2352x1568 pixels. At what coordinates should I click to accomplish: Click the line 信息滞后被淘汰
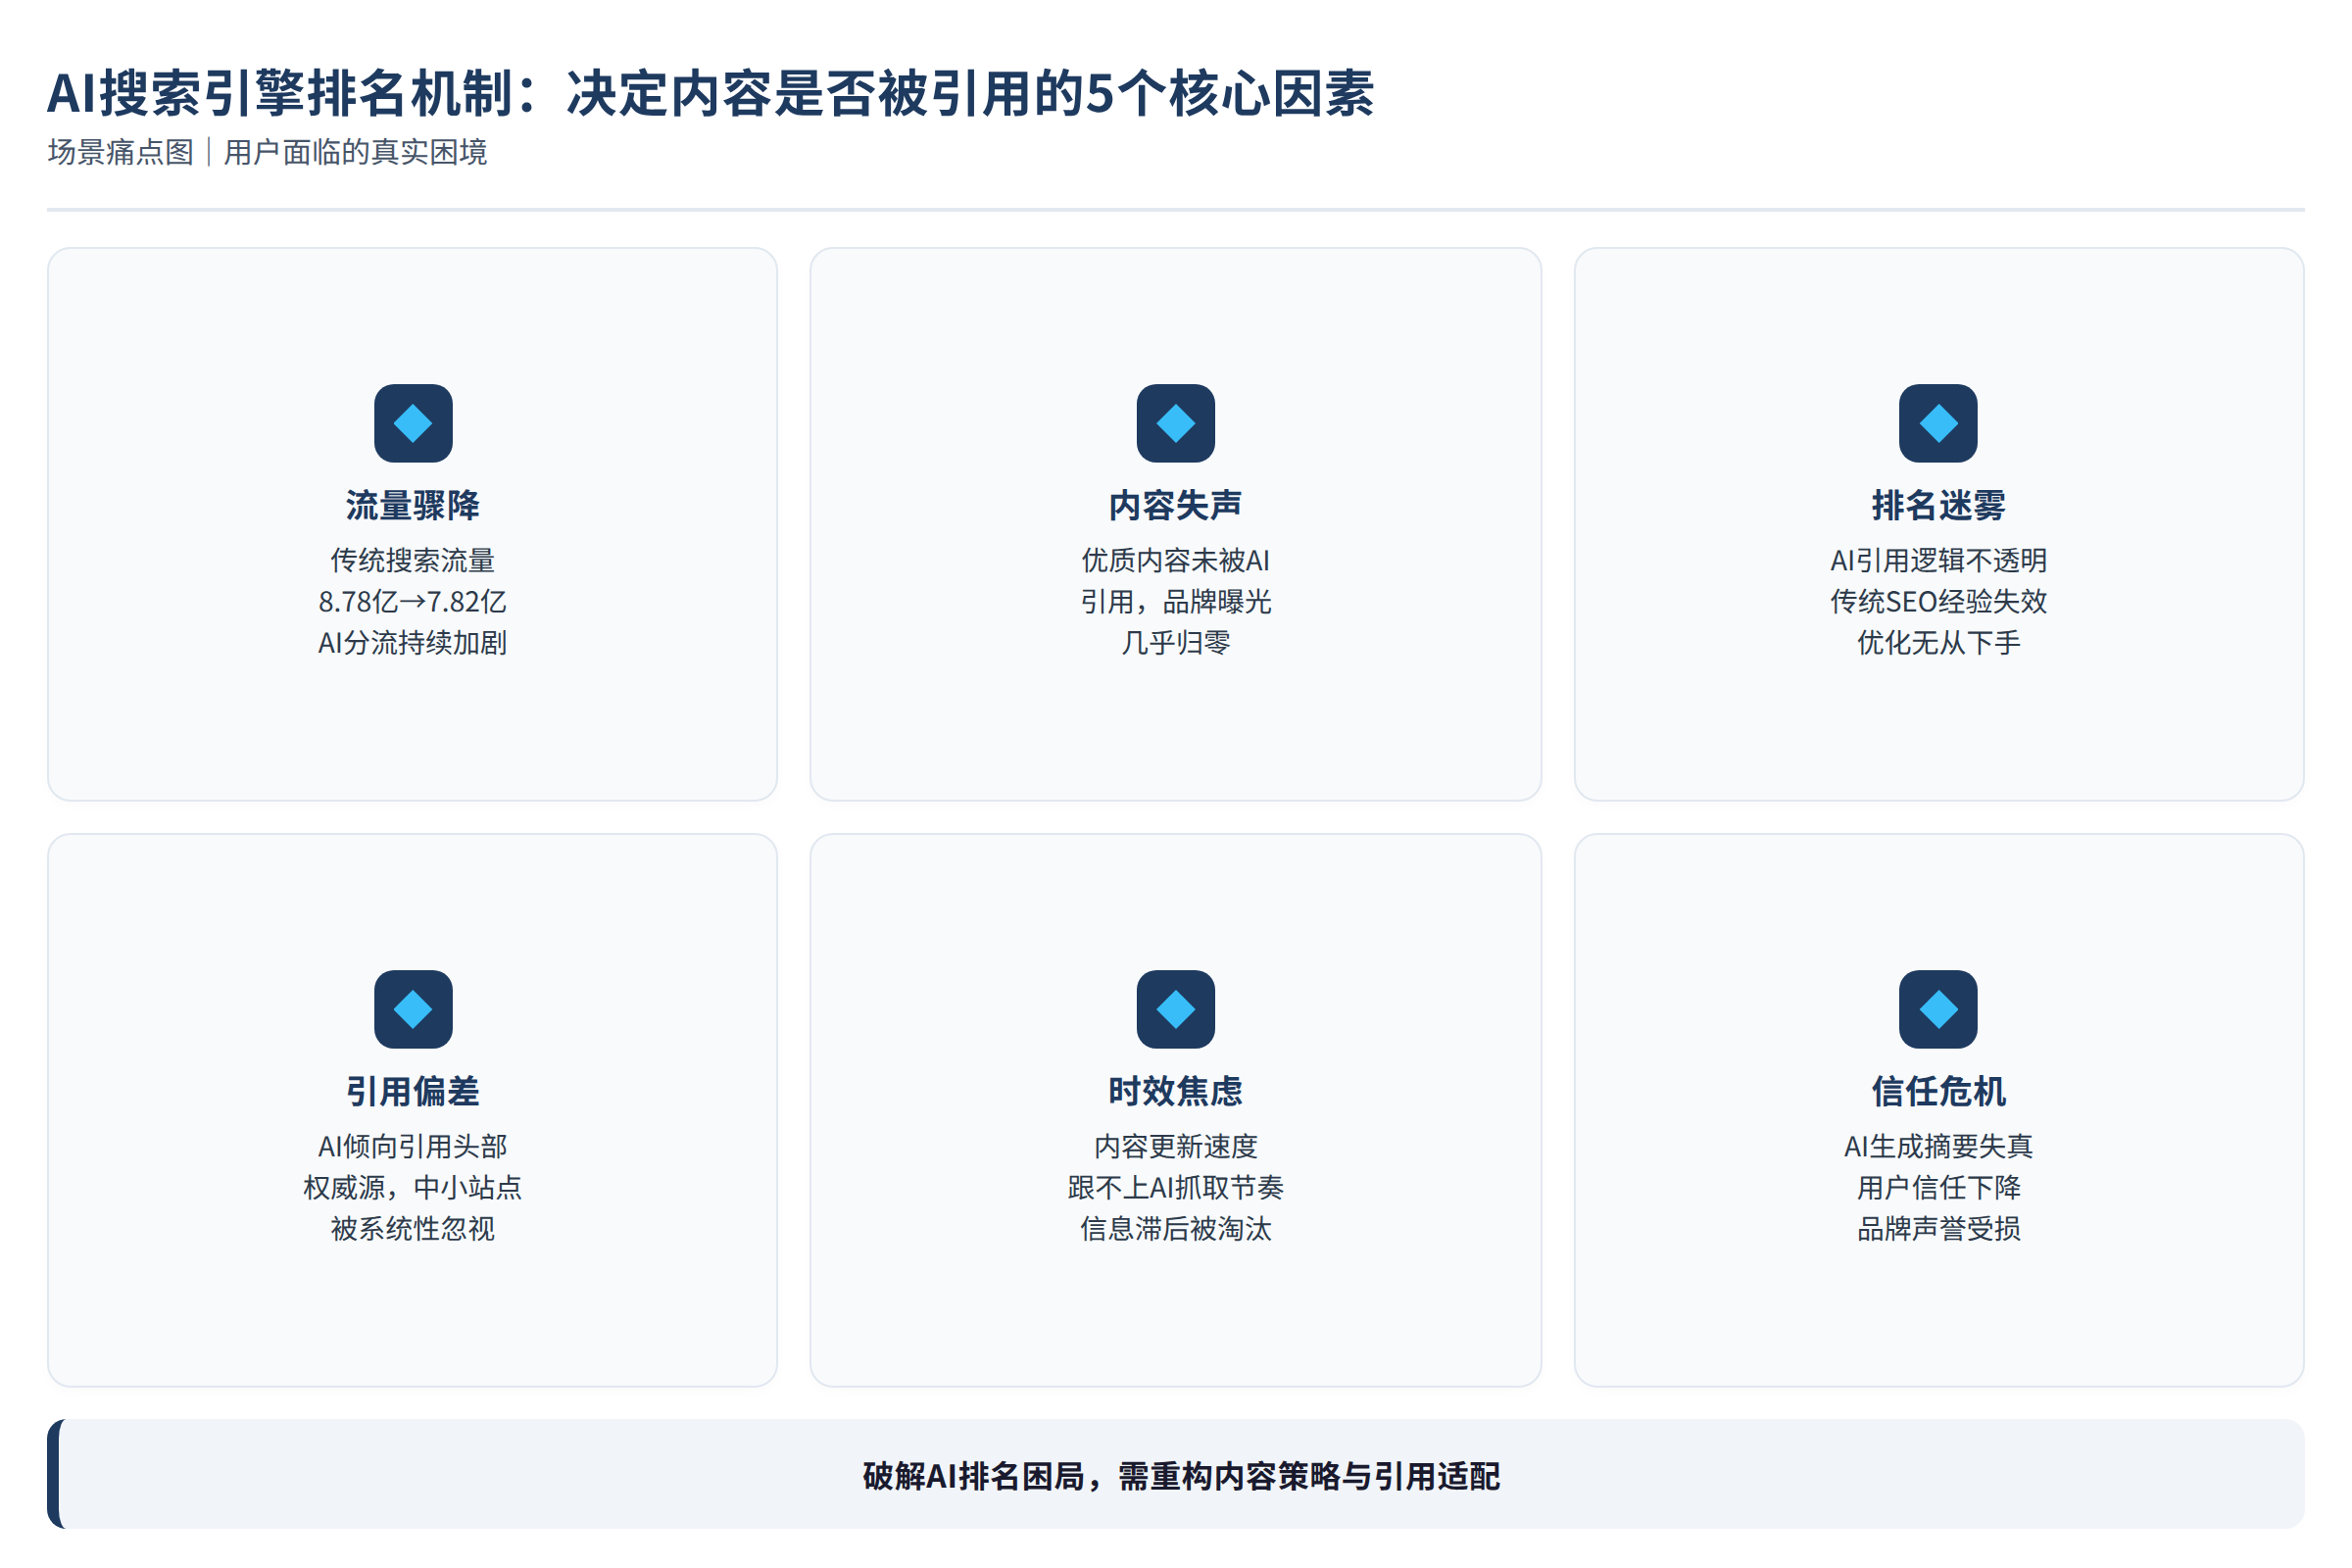click(1176, 1229)
